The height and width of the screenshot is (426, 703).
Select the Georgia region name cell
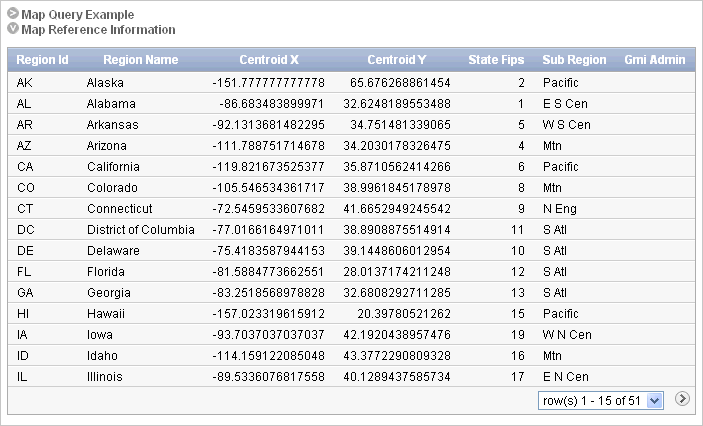click(109, 293)
